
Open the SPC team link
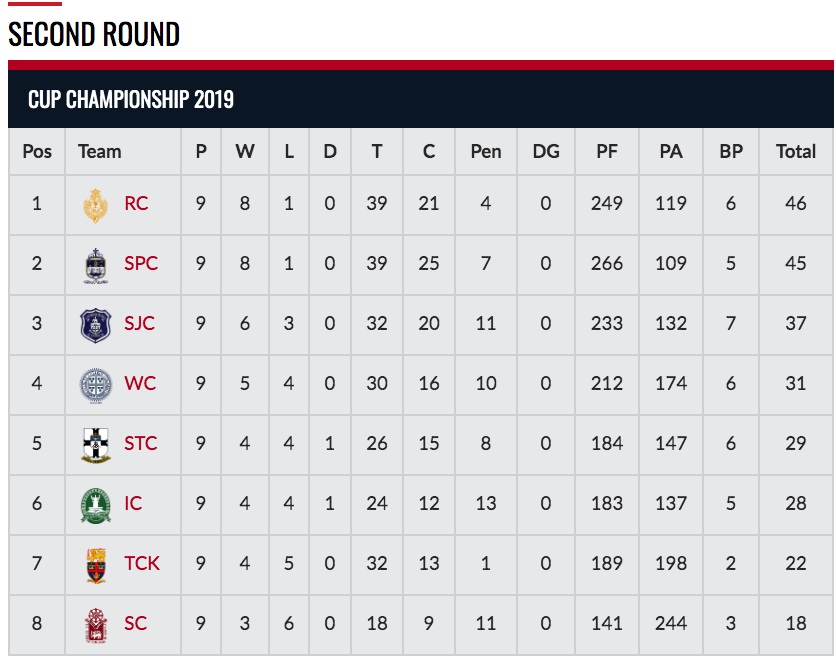click(141, 264)
